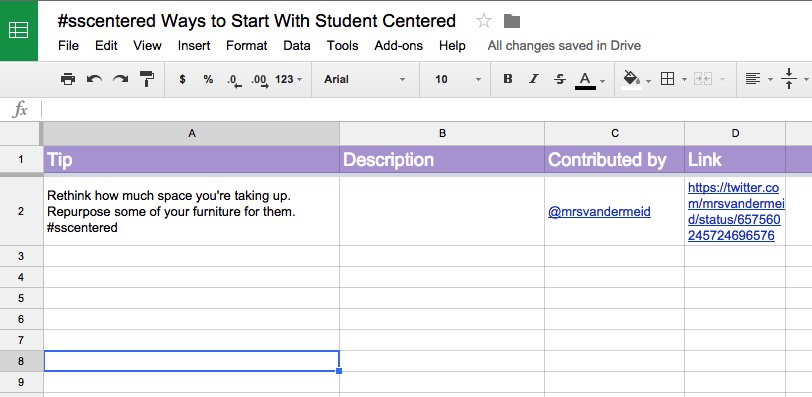Open the Add-ons menu
The width and height of the screenshot is (812, 397).
[398, 46]
